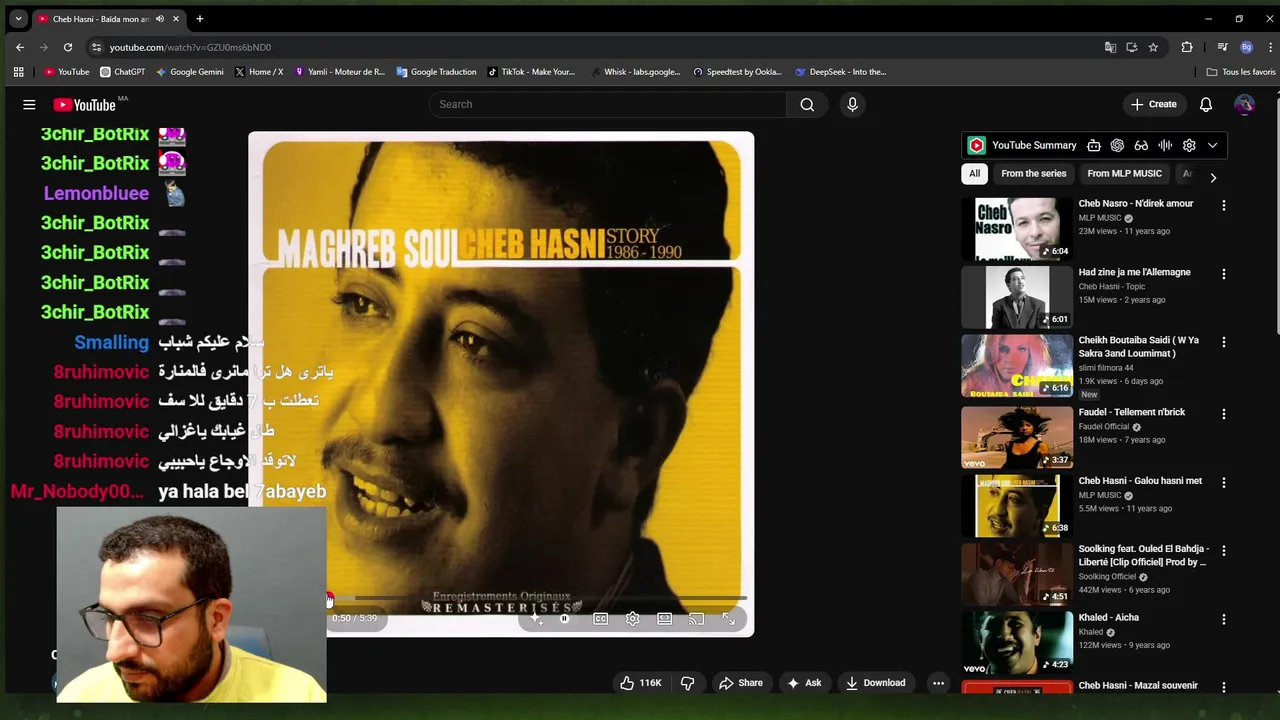Open Google Gemini bookmark
Screen dimensions: 1280x720
click(189, 72)
